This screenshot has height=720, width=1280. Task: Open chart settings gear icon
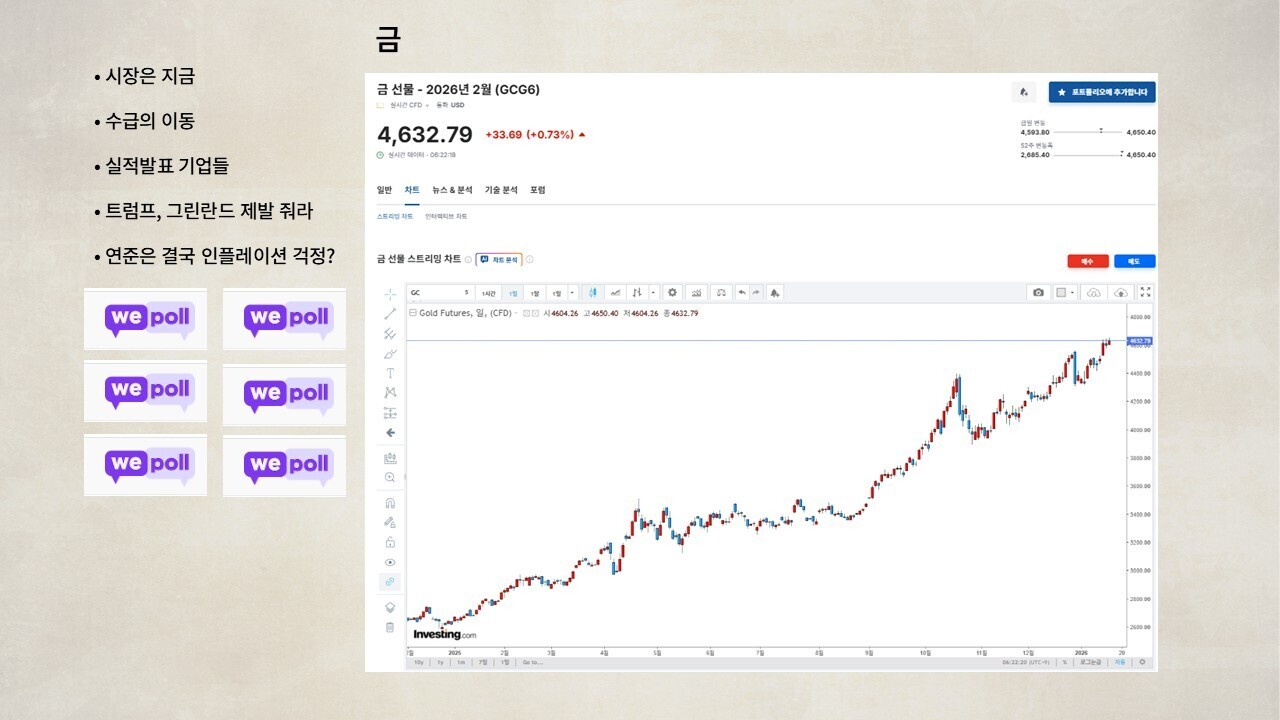tap(672, 293)
